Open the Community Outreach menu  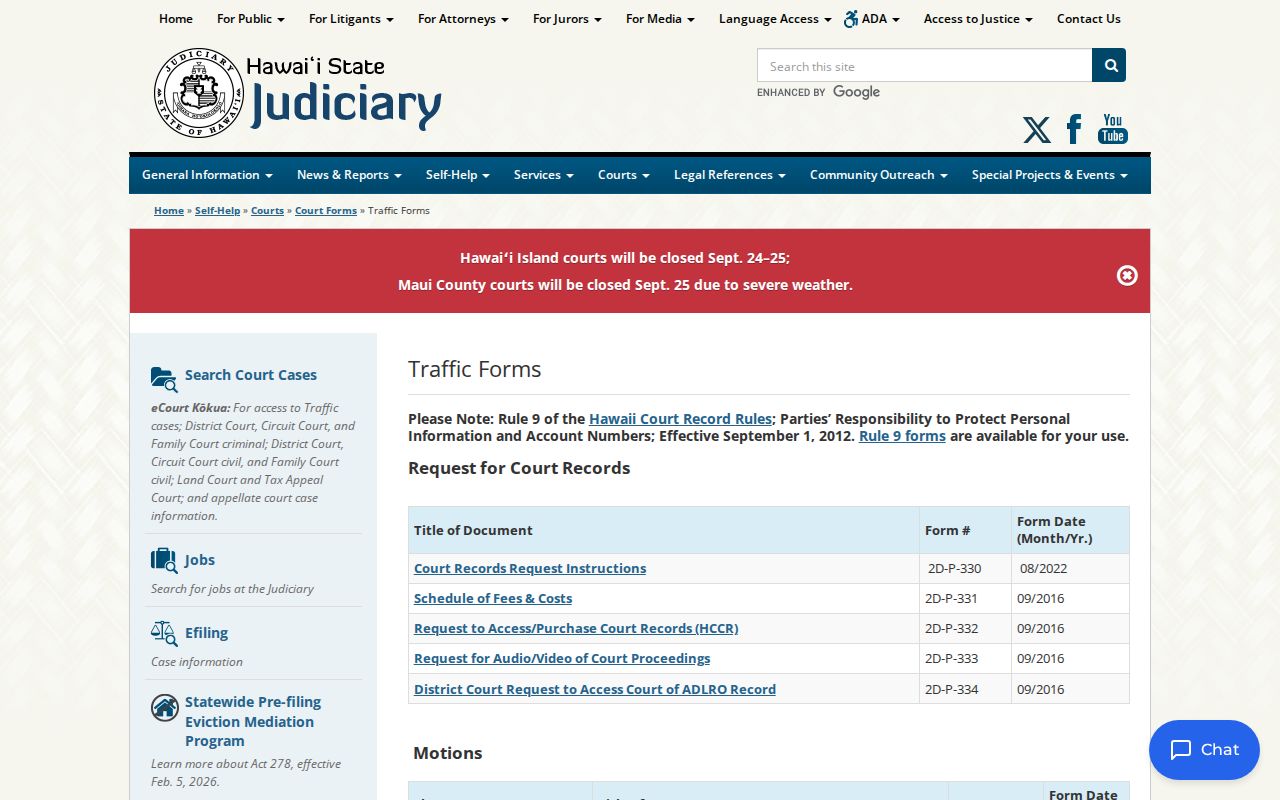point(879,175)
